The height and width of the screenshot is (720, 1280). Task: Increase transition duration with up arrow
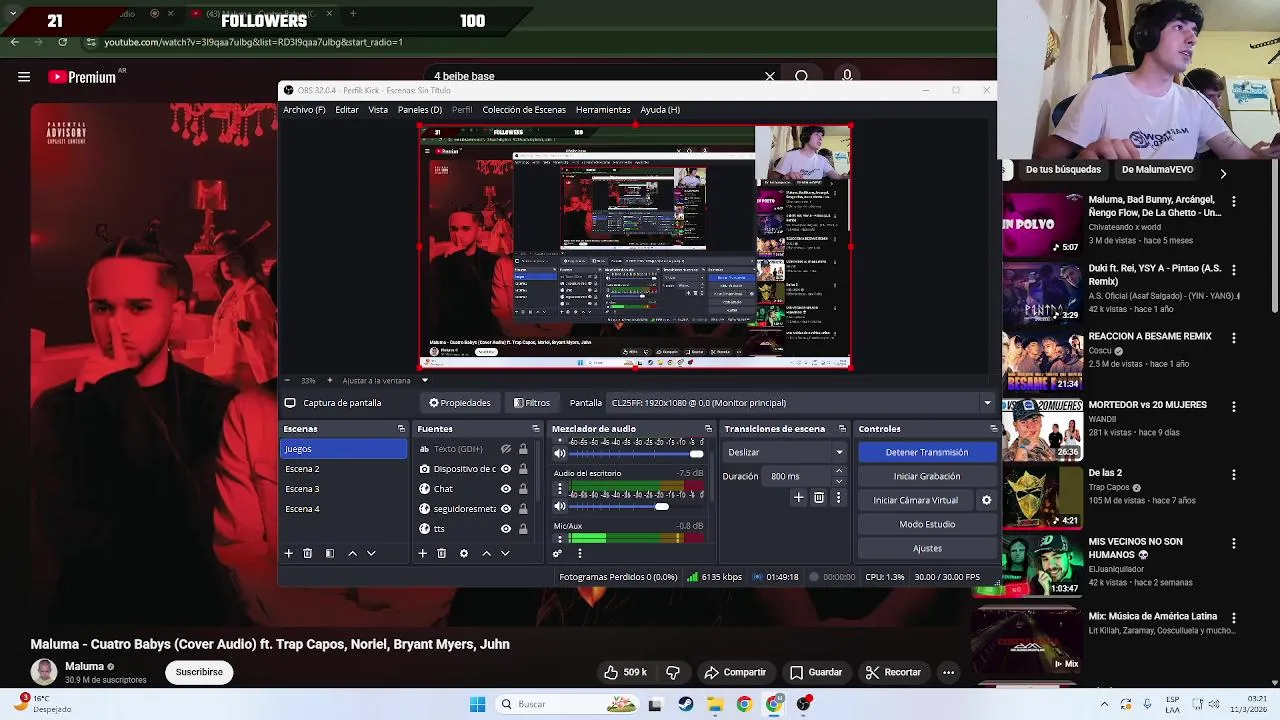(838, 471)
